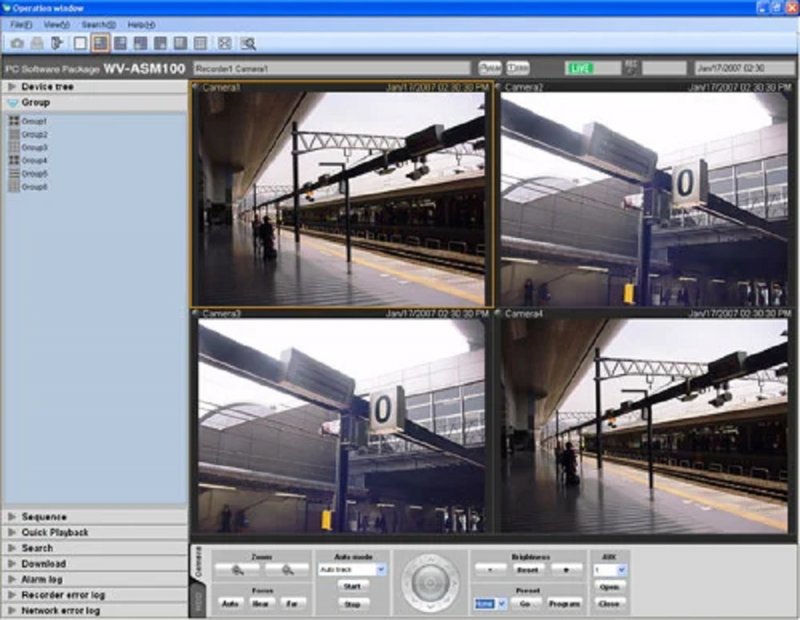Click the magnifier search toolbar icon
This screenshot has width=800, height=620.
pyautogui.click(x=248, y=43)
